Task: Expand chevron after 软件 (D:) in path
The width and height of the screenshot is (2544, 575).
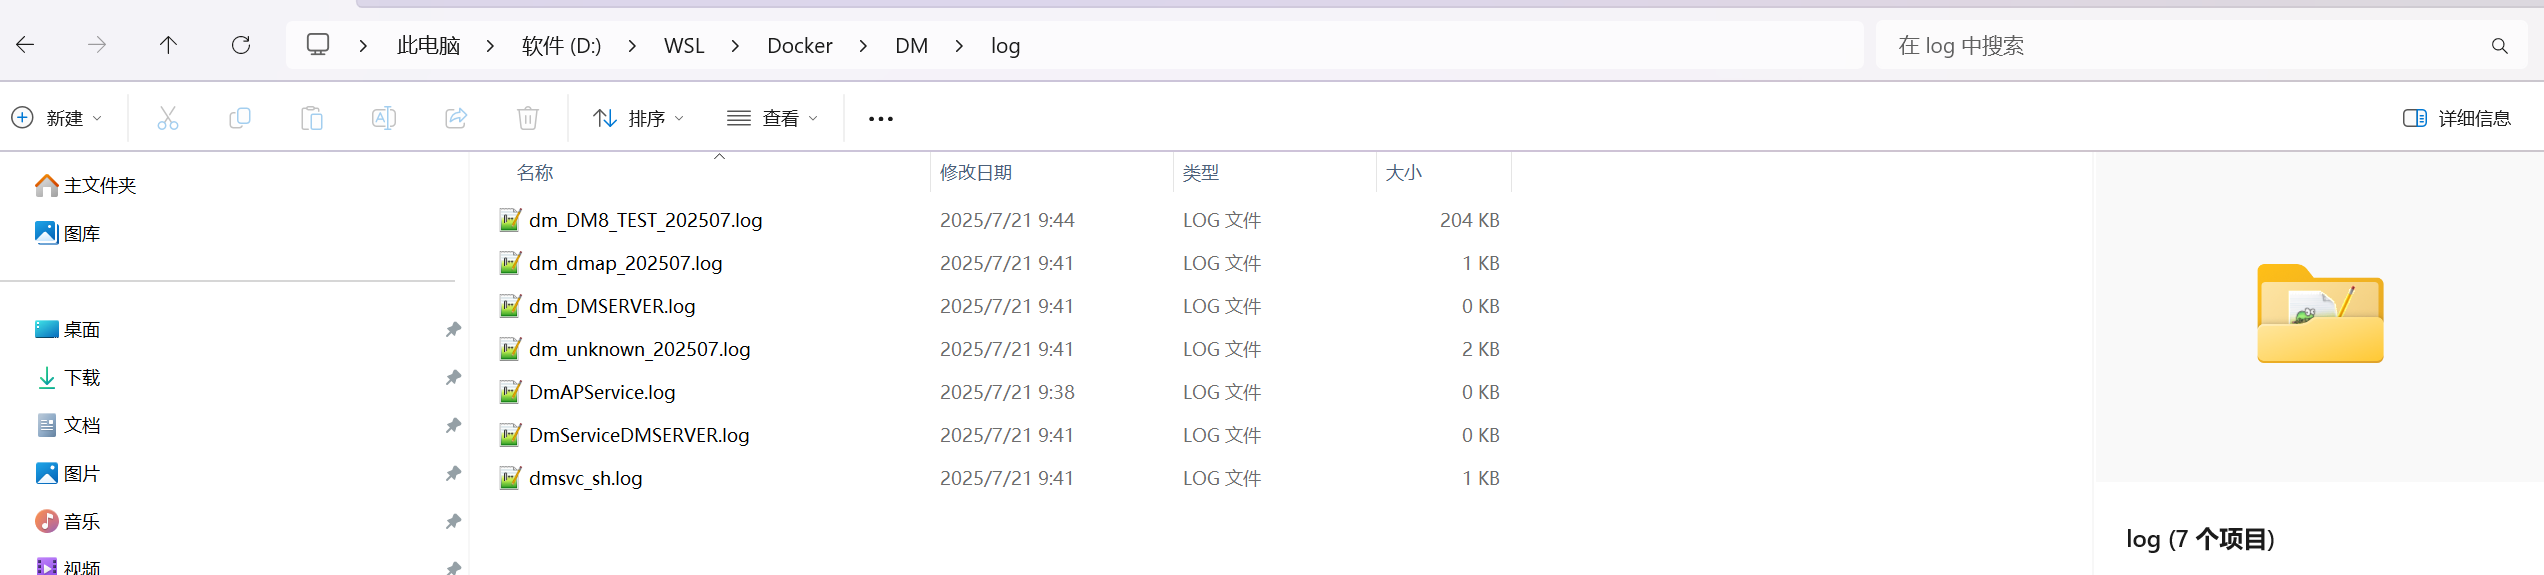Action: [632, 46]
